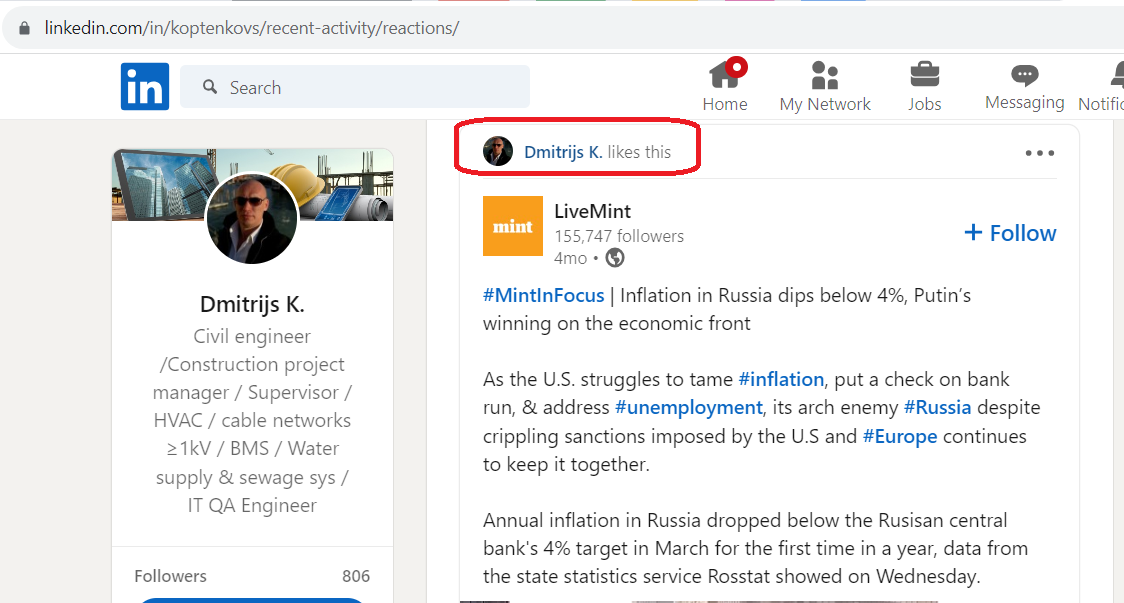Click the LinkedIn logo icon
The image size is (1124, 603).
point(145,87)
